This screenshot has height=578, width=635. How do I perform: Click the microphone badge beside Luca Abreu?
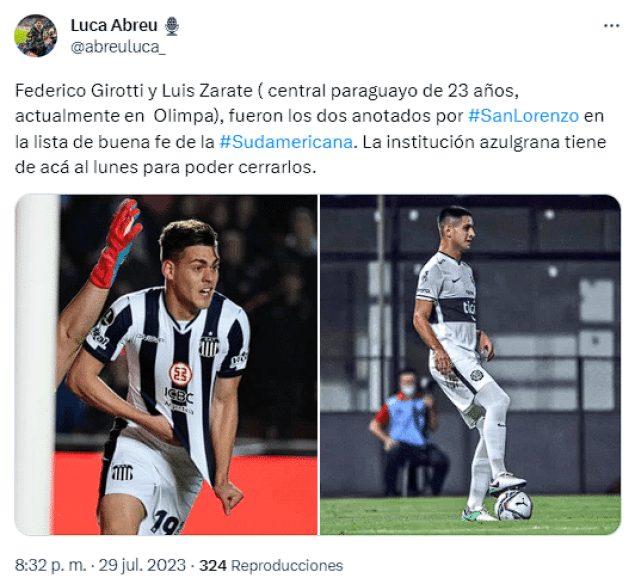[172, 26]
